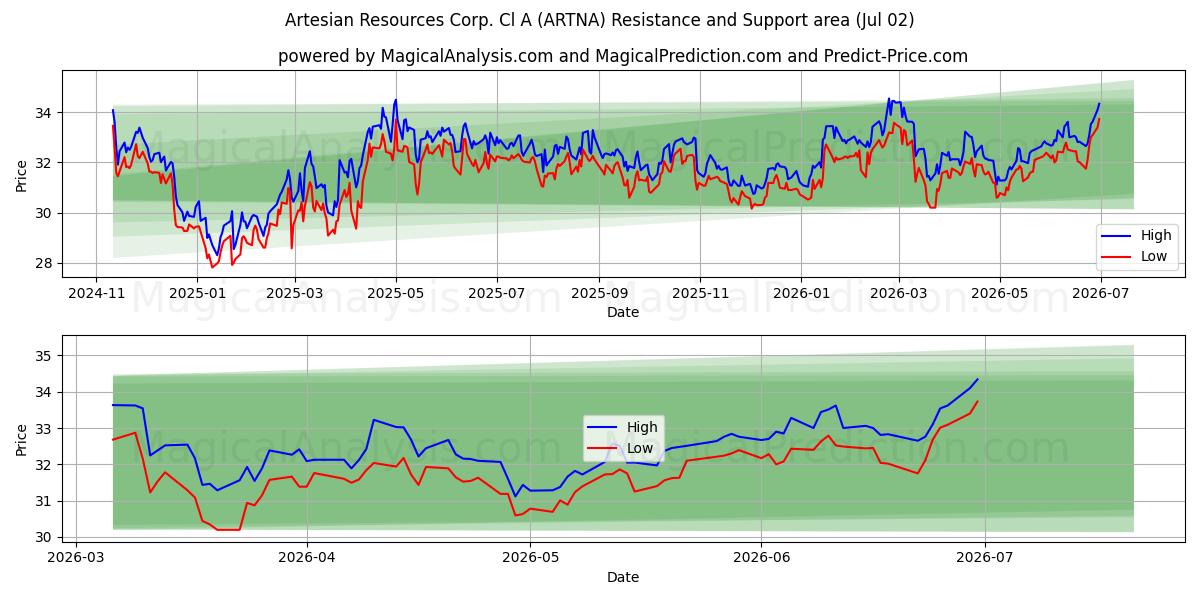Click the '31' price tick on the bottom chart

click(46, 501)
